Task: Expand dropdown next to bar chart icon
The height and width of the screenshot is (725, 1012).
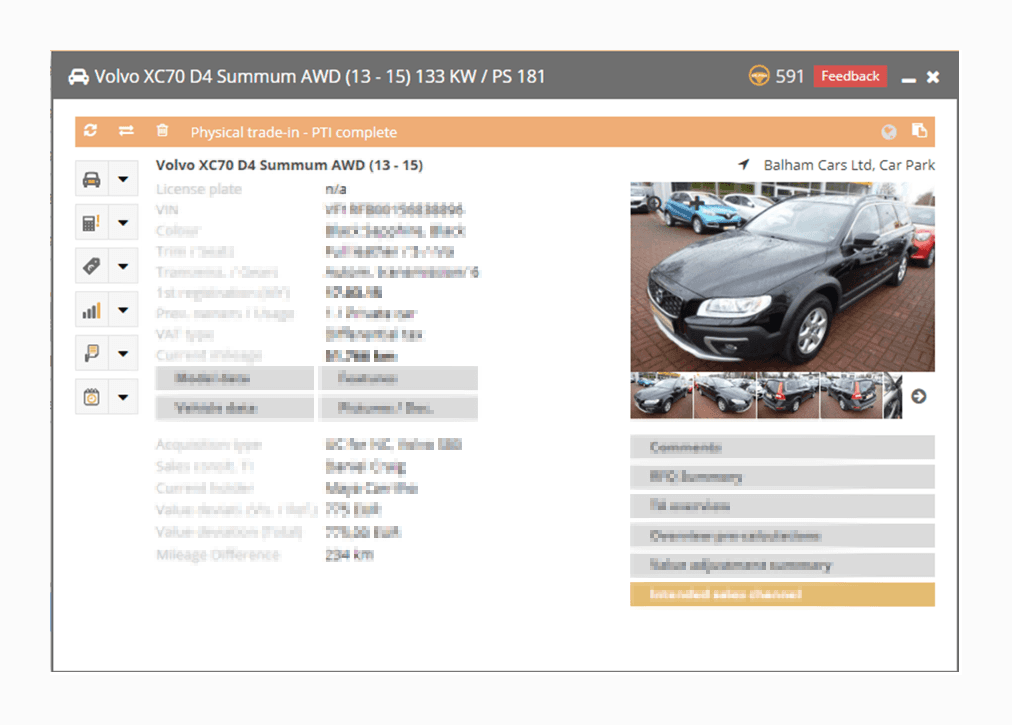Action: (x=123, y=310)
